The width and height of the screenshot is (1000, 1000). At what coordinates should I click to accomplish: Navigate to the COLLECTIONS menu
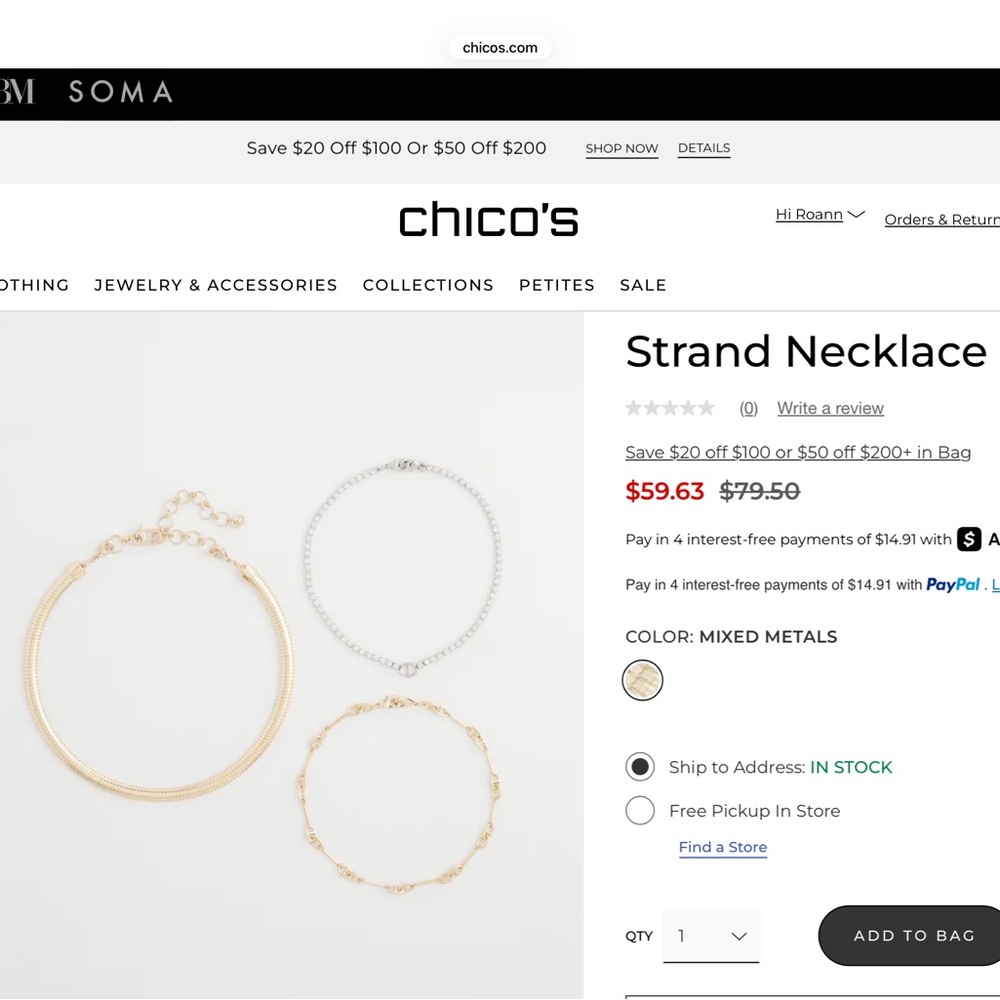click(x=428, y=285)
